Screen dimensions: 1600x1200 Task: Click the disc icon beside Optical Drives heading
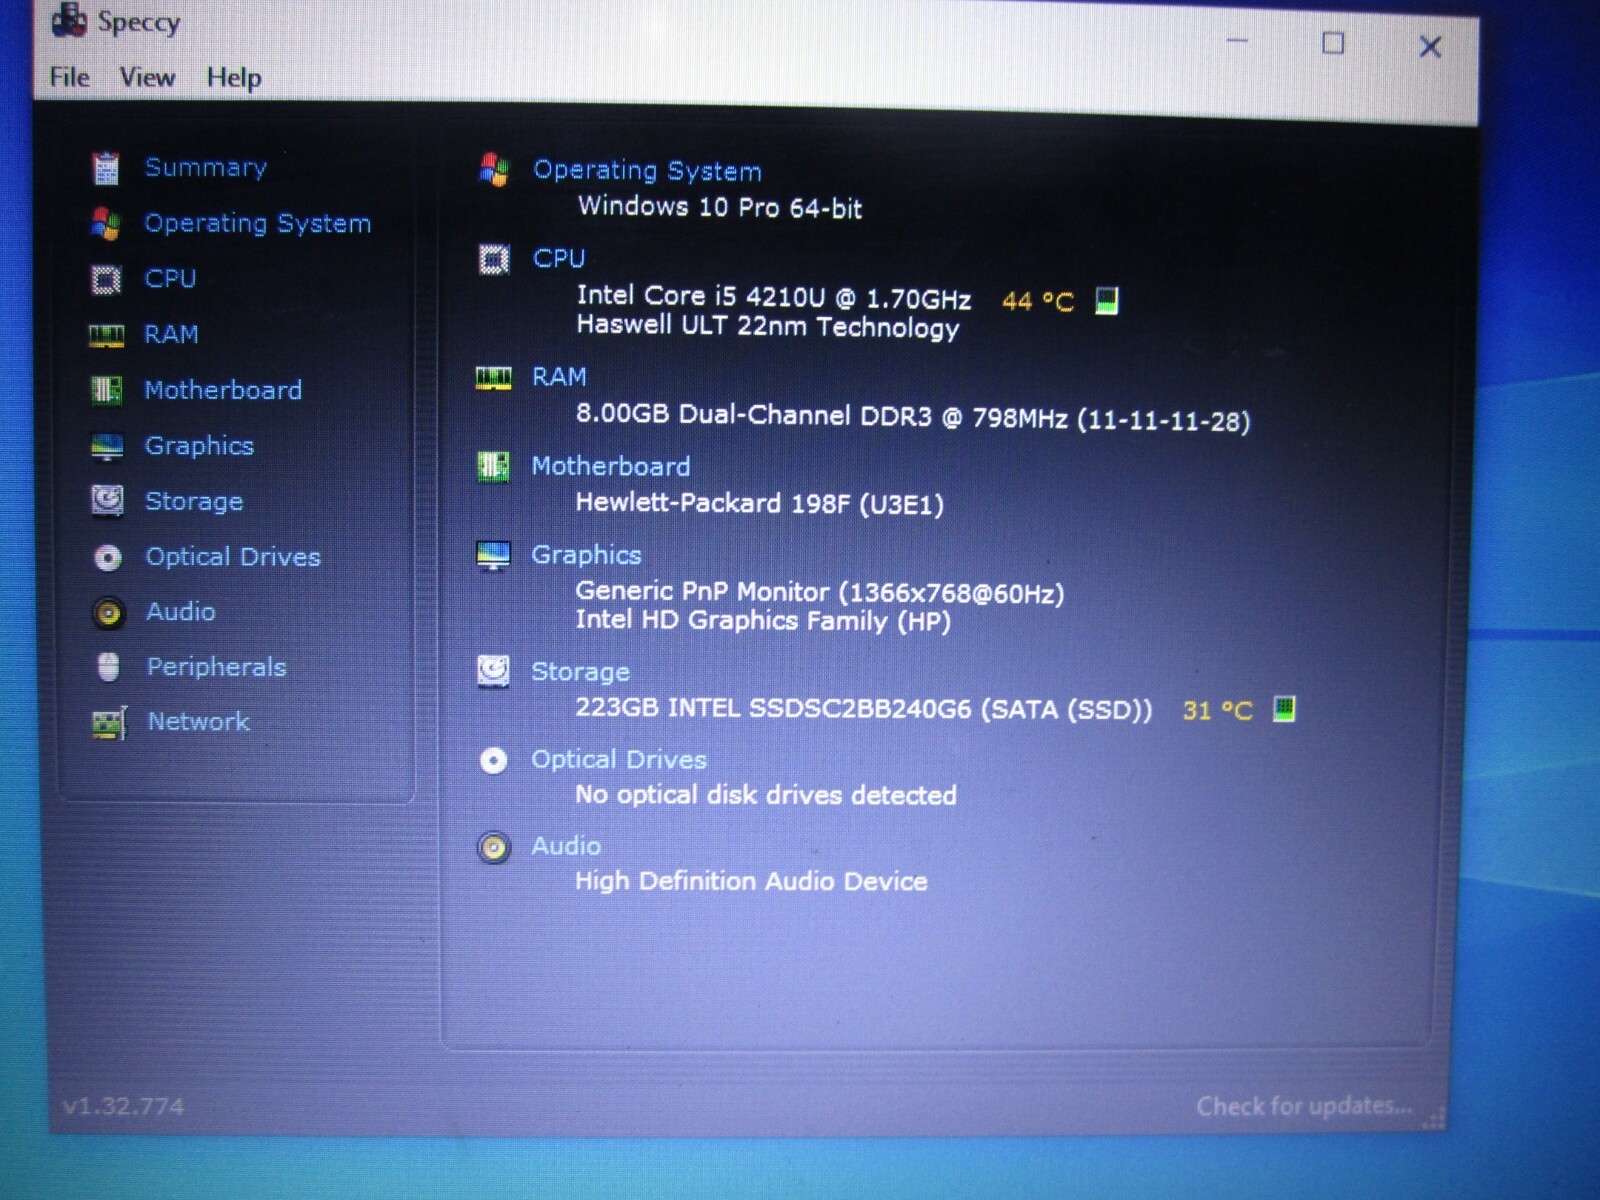(x=493, y=761)
